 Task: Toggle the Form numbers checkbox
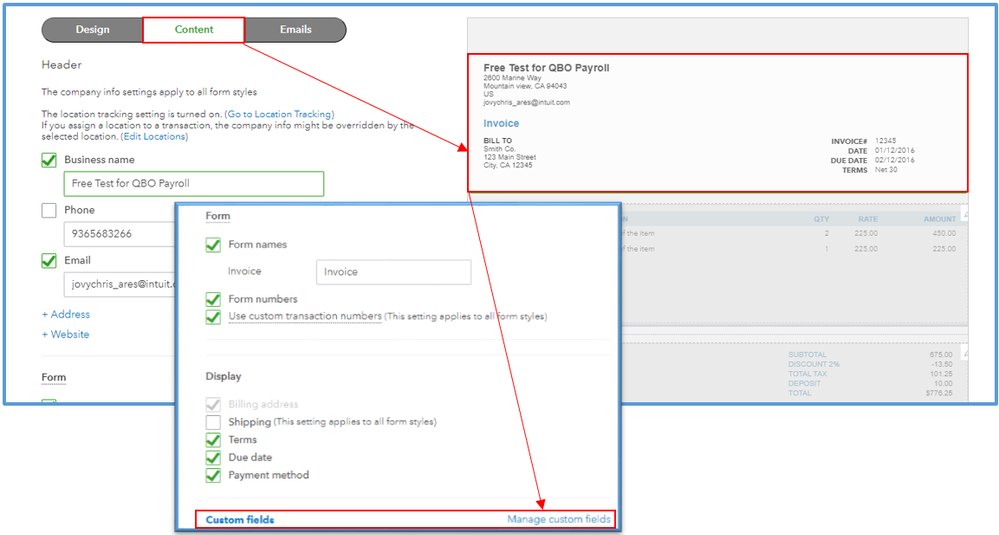(213, 299)
